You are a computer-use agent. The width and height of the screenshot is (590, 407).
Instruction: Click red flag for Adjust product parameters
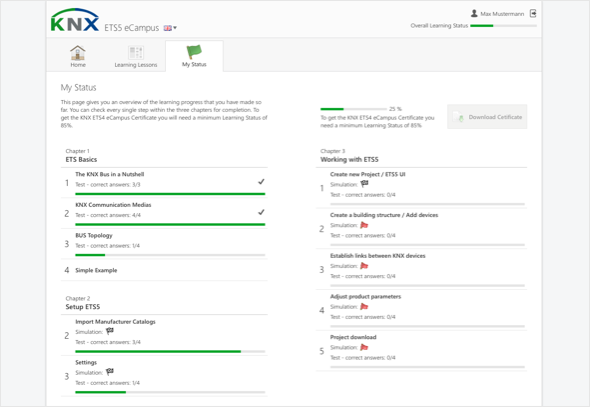pyautogui.click(x=364, y=306)
